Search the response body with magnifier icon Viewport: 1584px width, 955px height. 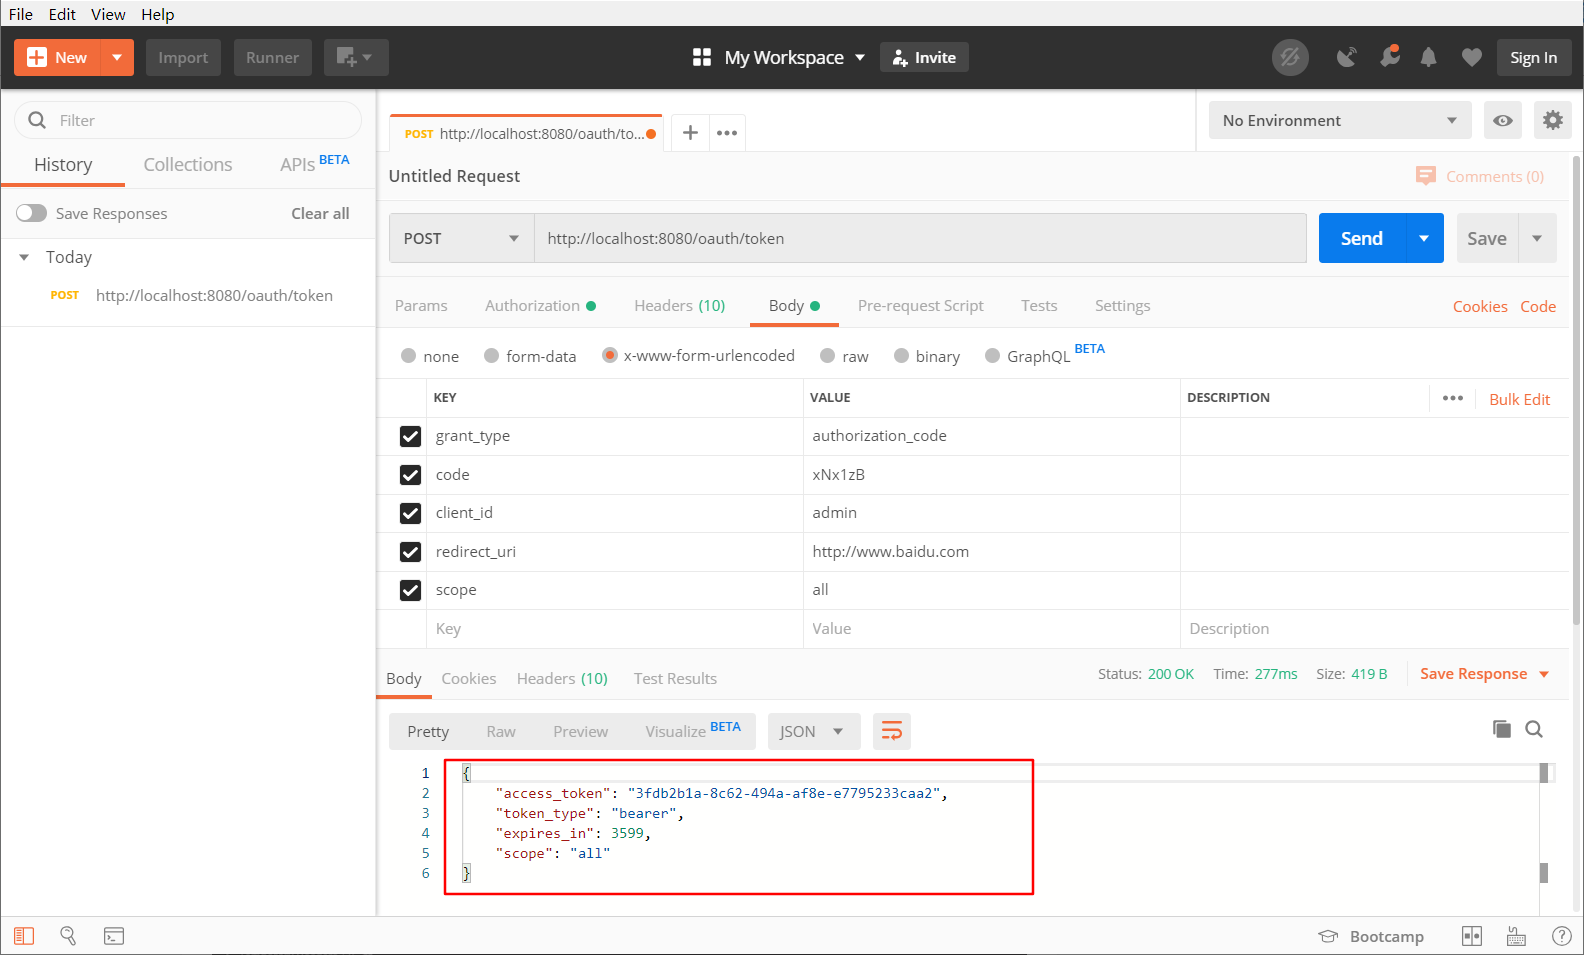(x=1534, y=729)
